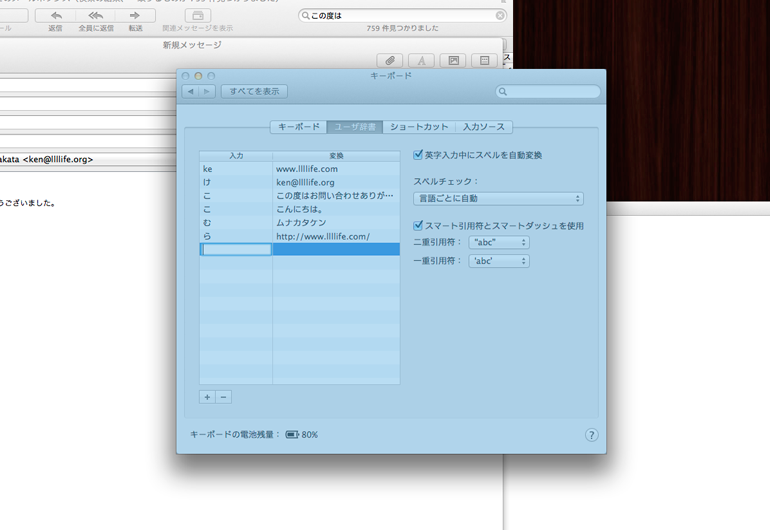The height and width of the screenshot is (530, 770).
Task: Open the スペルチェック language dropdown
Action: coord(498,199)
